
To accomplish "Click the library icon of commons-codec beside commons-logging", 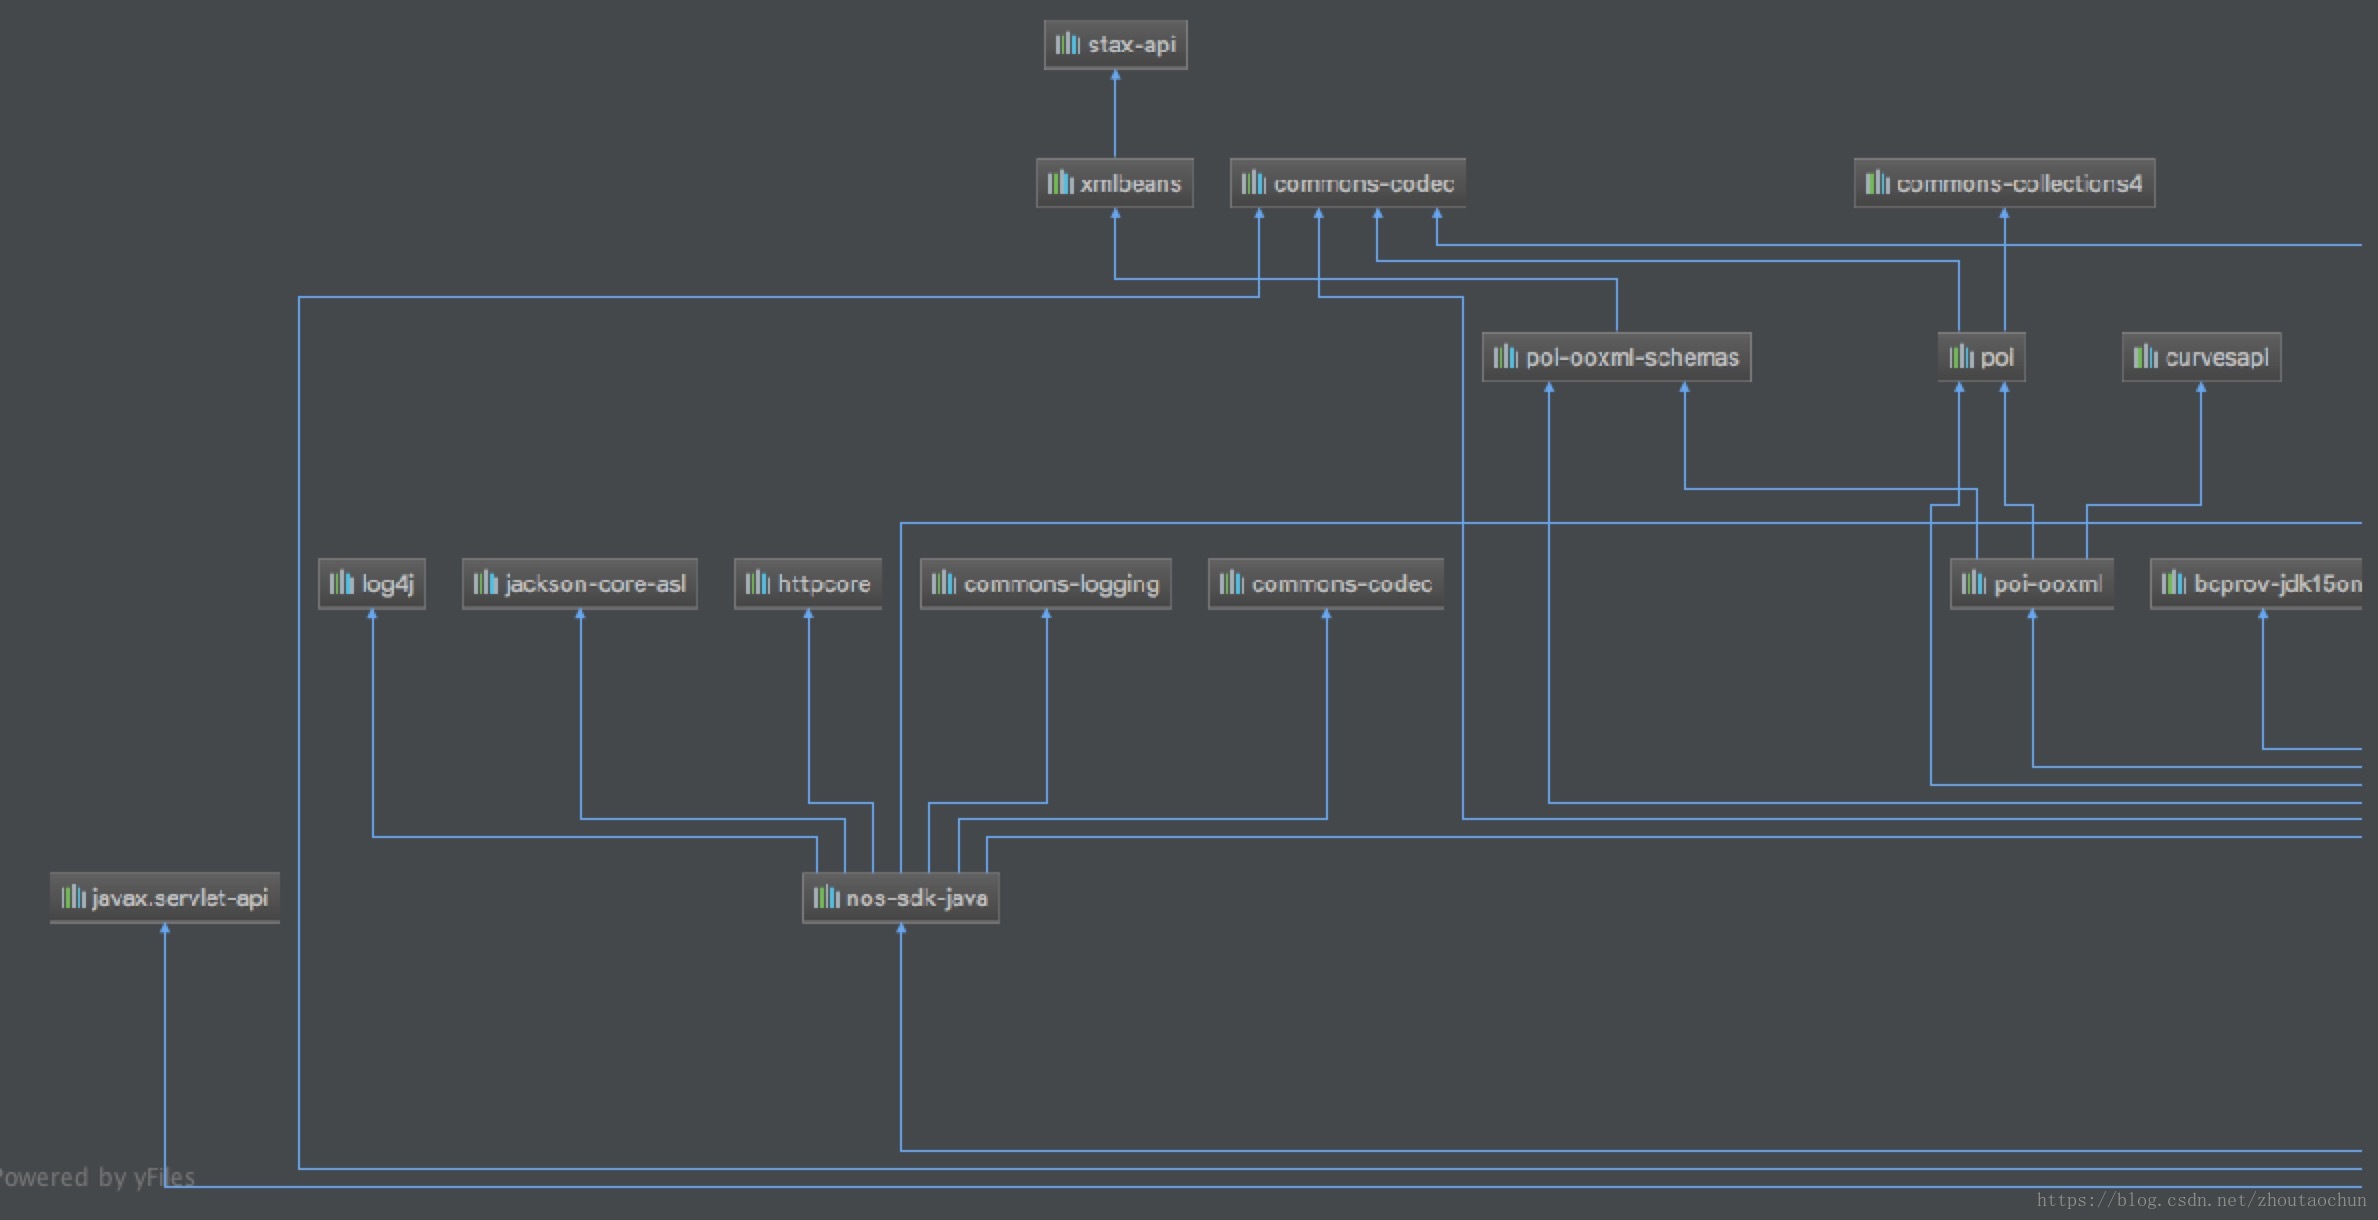I will pyautogui.click(x=1232, y=583).
